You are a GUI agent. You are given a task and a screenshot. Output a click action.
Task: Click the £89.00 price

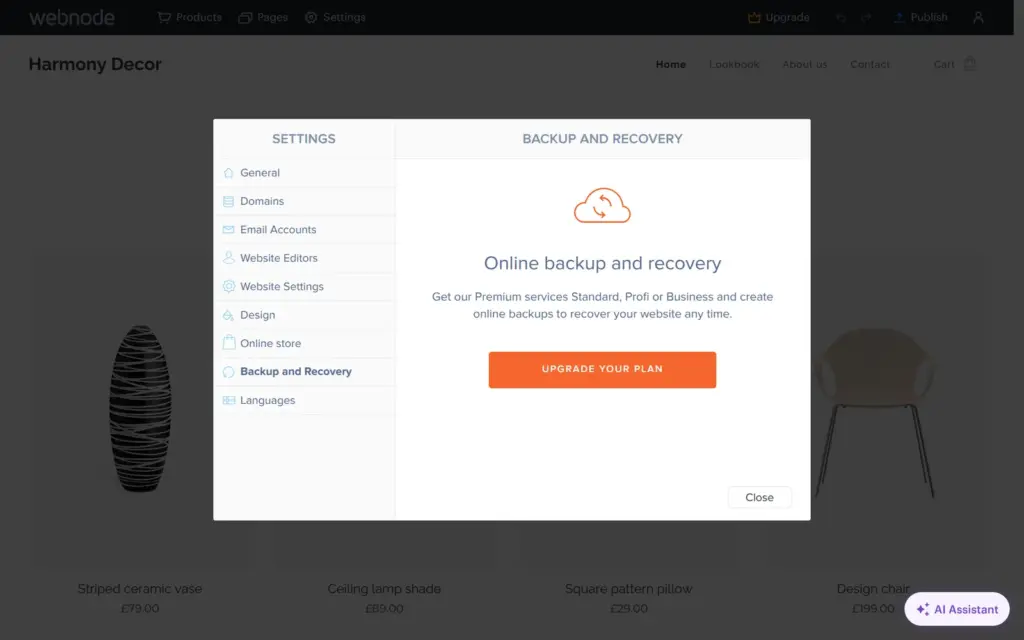[x=384, y=608]
